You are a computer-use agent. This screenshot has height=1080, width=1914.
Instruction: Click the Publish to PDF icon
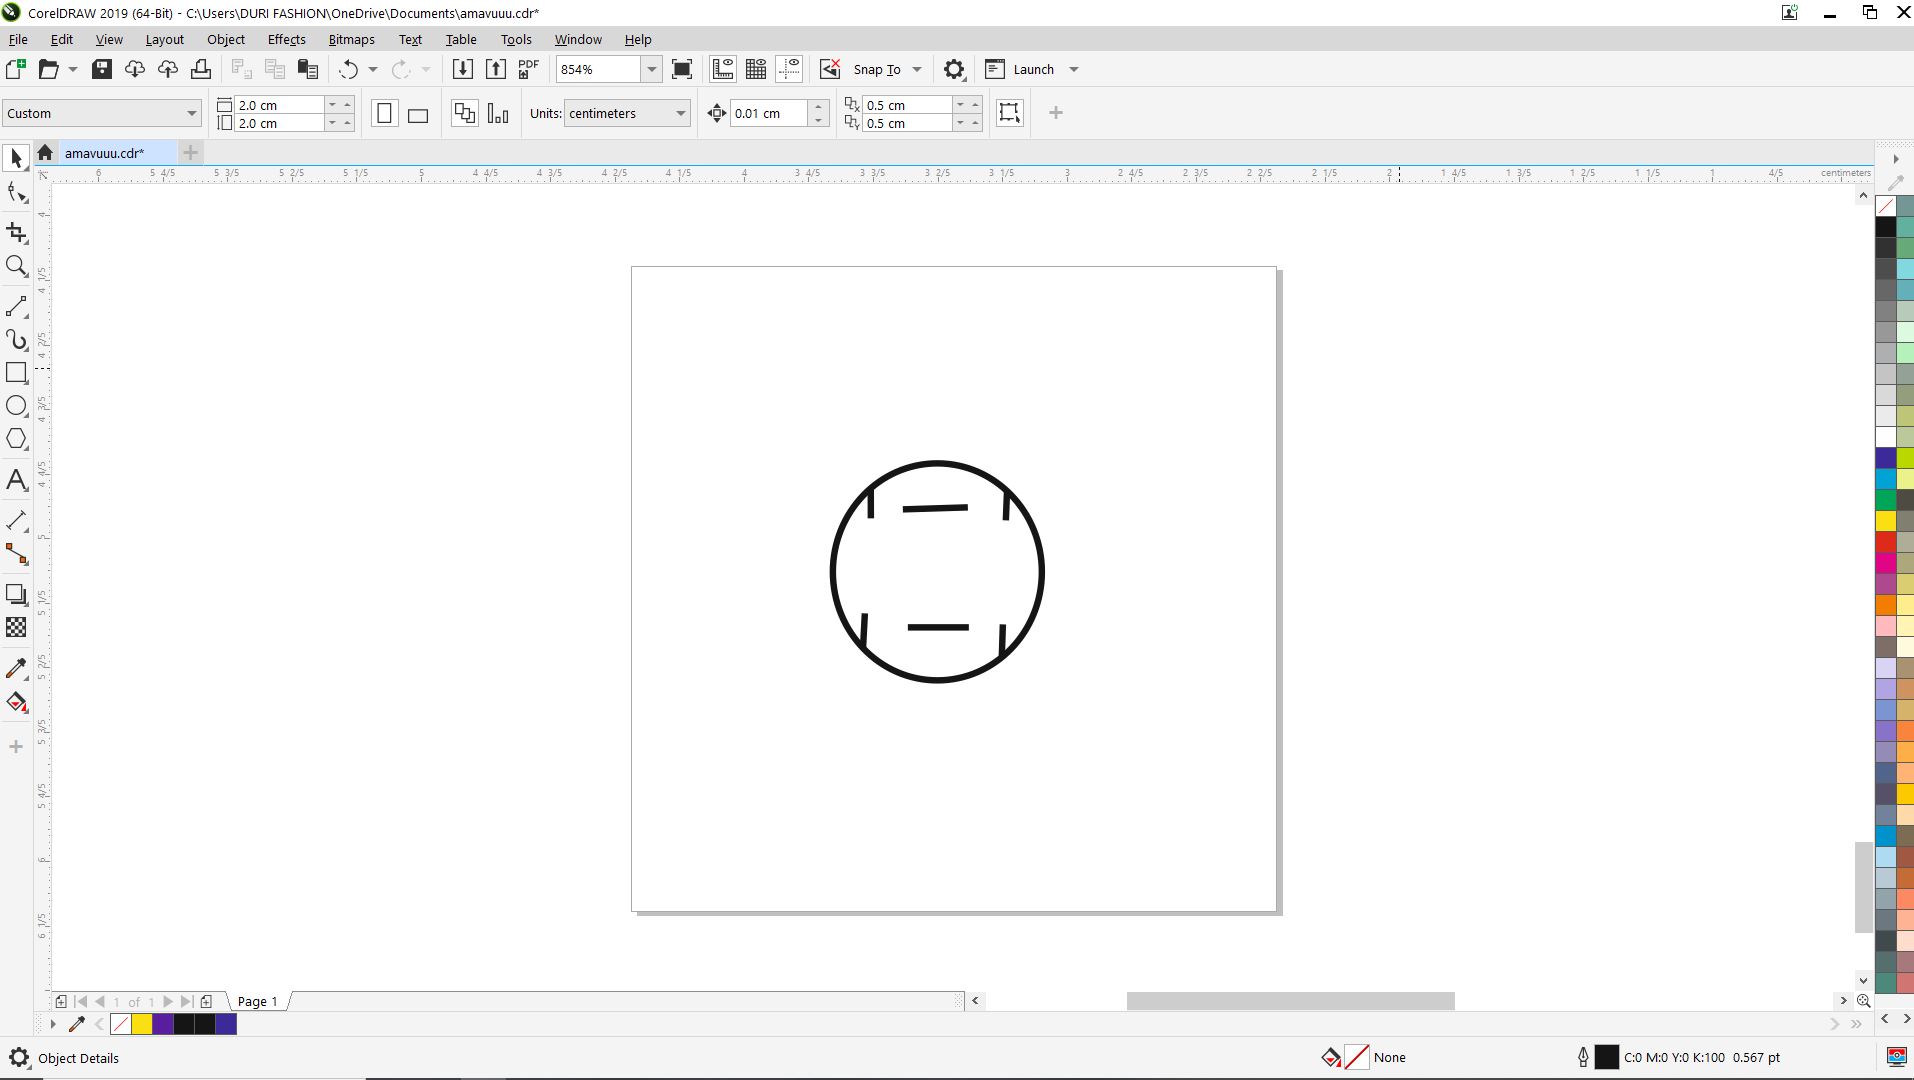pyautogui.click(x=528, y=69)
